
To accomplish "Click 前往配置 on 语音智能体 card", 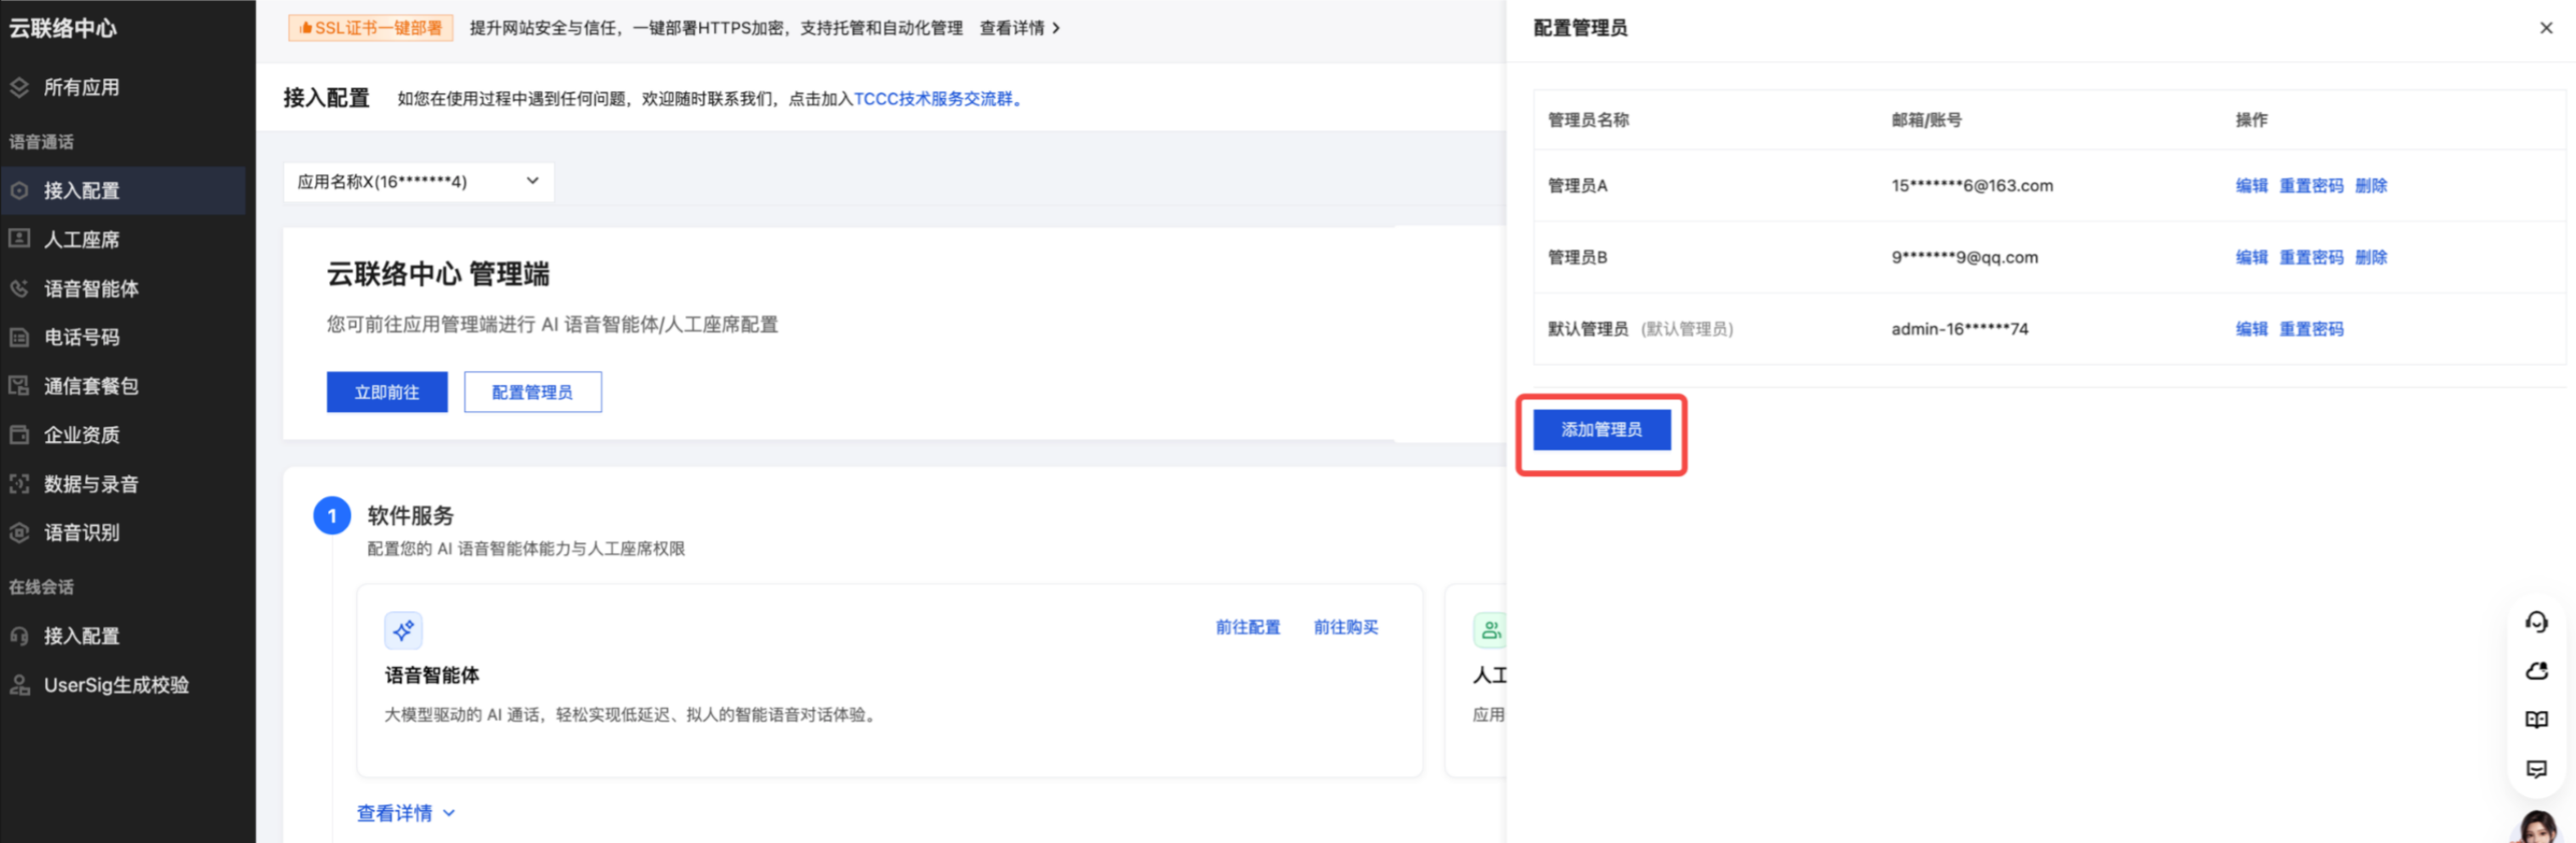I will point(1247,627).
